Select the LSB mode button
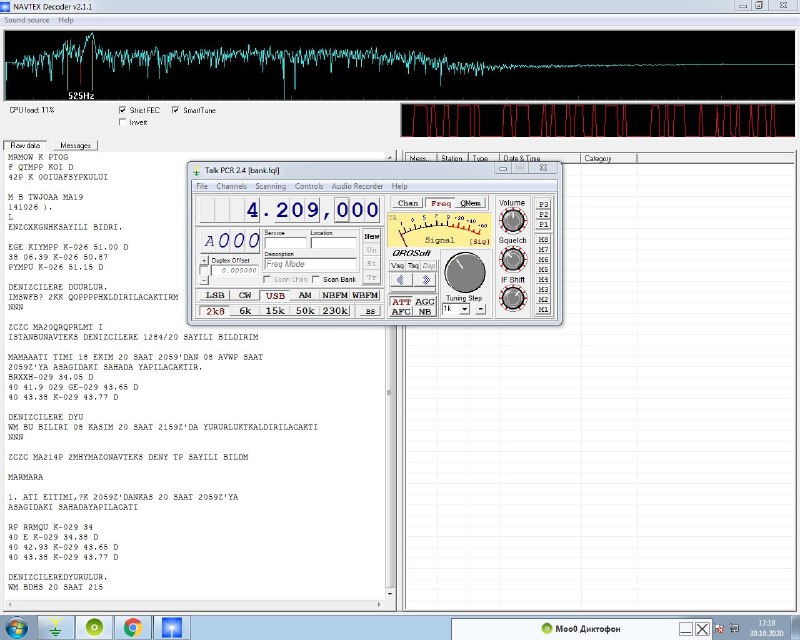 (215, 295)
